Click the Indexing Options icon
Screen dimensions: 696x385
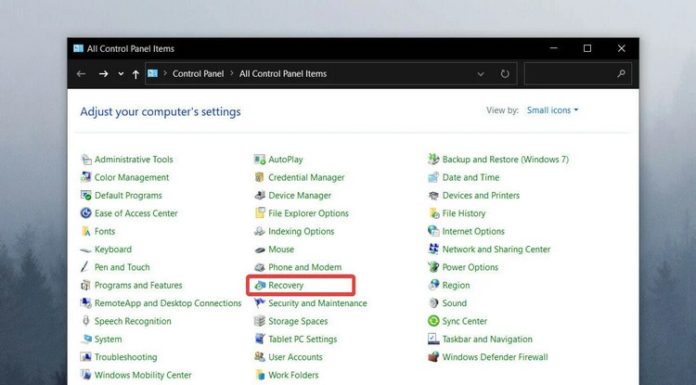click(x=259, y=231)
